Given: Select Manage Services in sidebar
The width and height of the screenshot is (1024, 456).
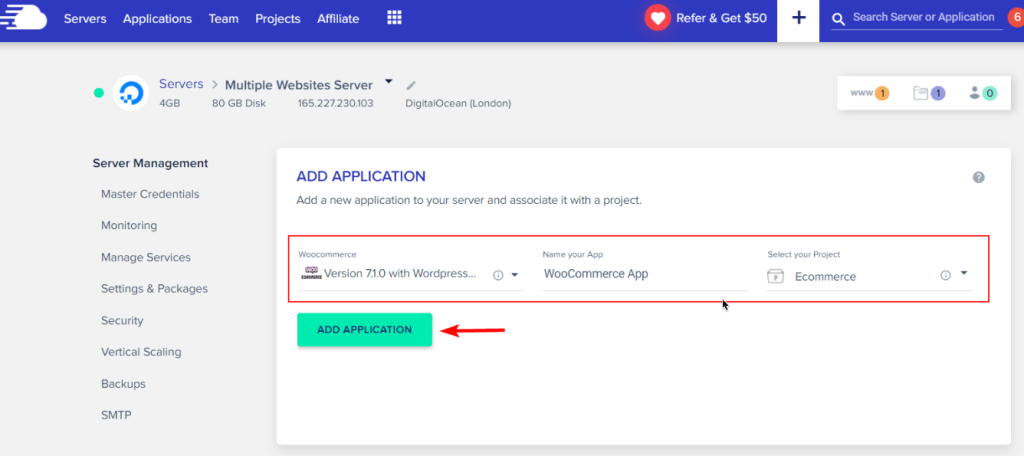Looking at the screenshot, I should [x=146, y=257].
